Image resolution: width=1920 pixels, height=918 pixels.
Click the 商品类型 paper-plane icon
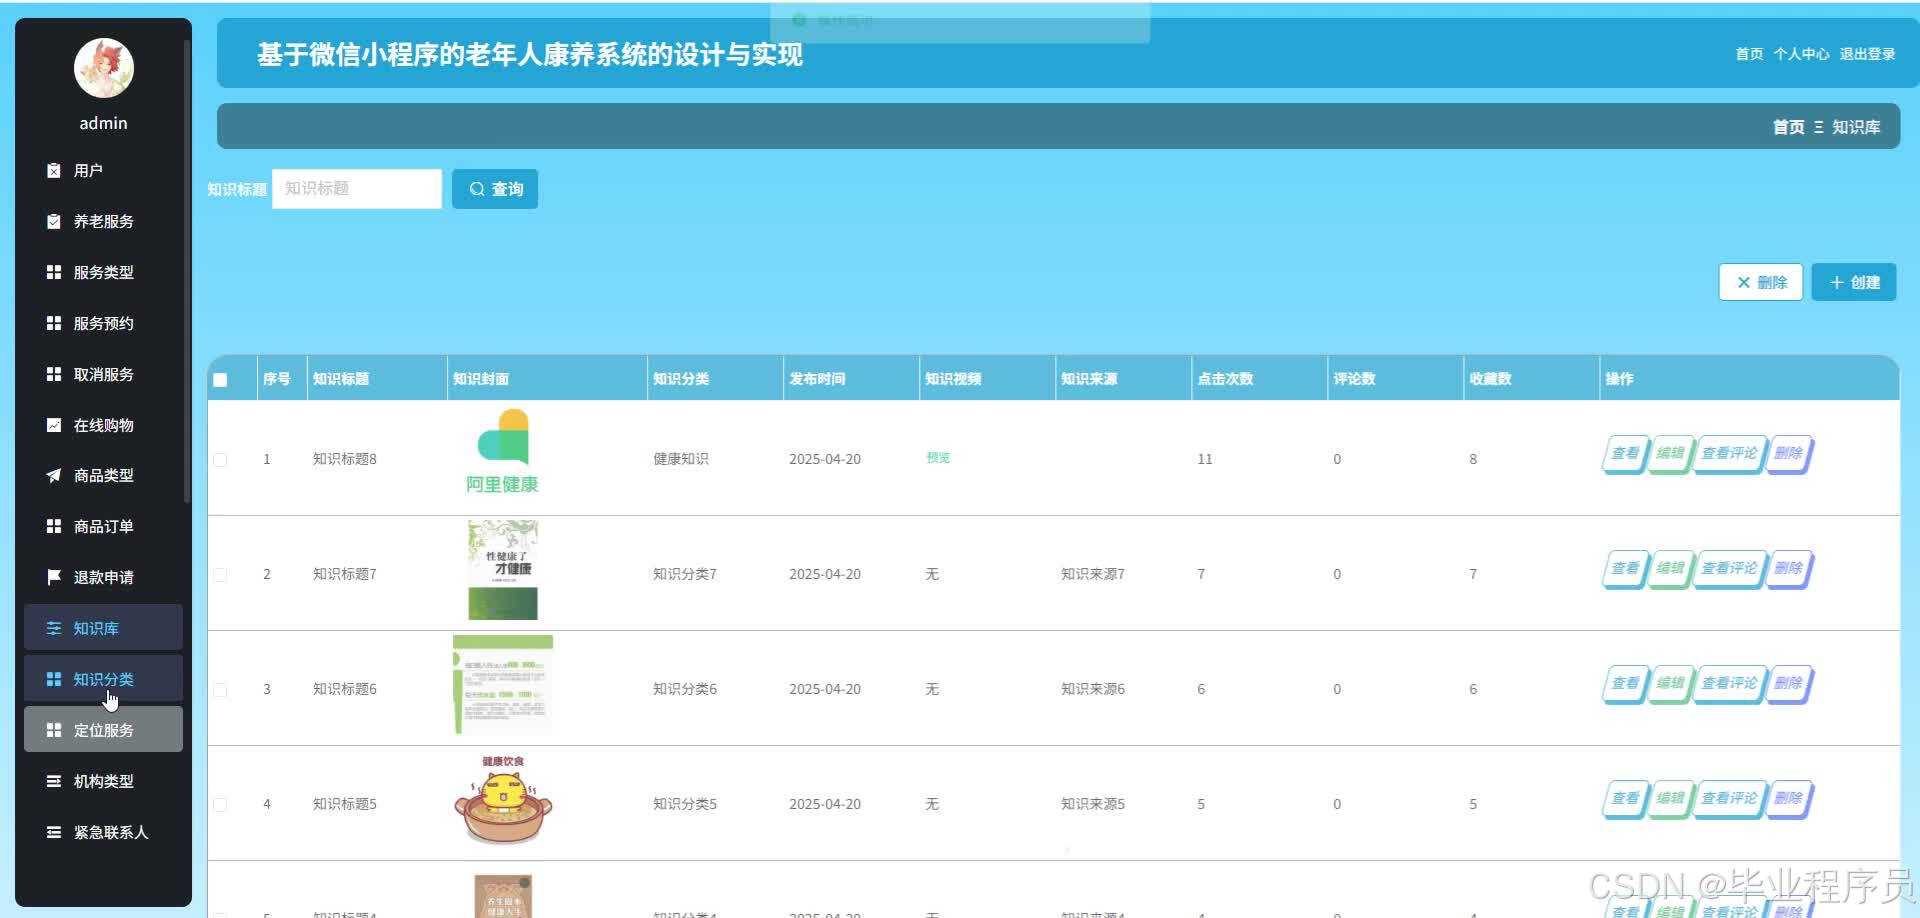(x=54, y=476)
